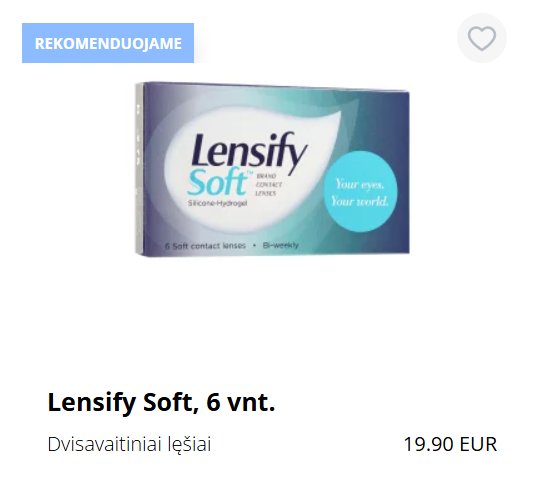Click the word lęšiai in the subtitle
Viewport: 546px width, 488px height.
pos(189,445)
